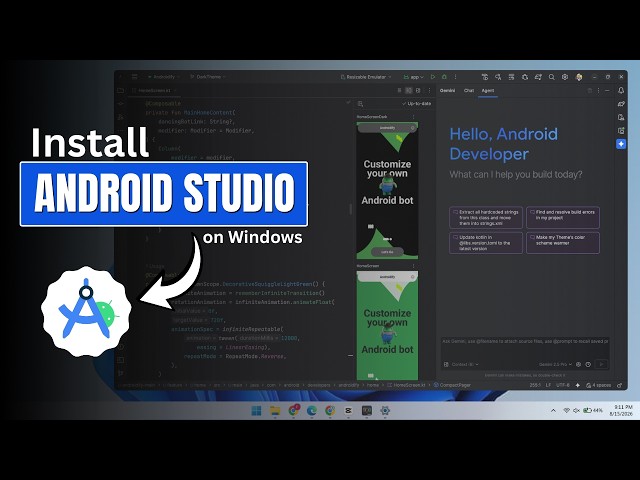Click HomeScreen.kt in the breadcrumb bar
Viewport: 640px width, 480px height.
tap(407, 385)
